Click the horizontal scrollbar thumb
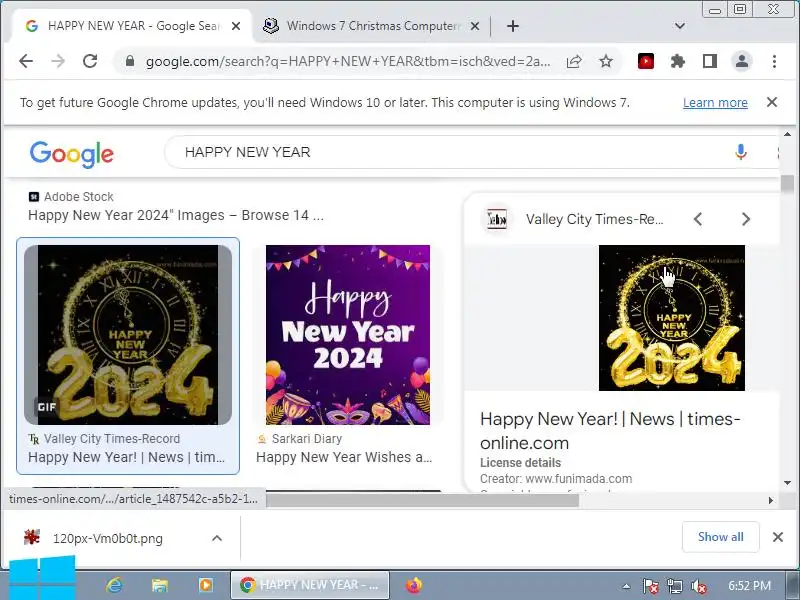 tap(422, 501)
